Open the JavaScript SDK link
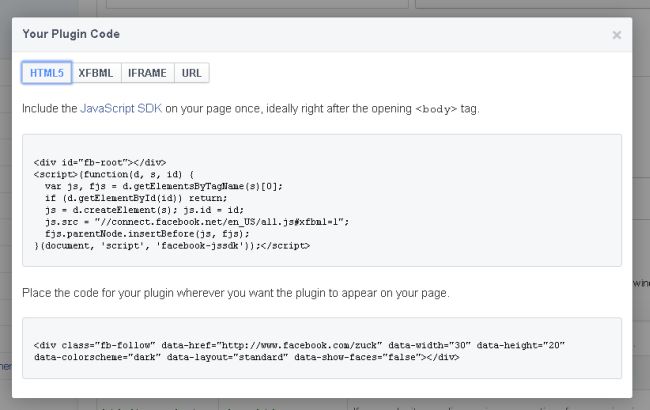650x410 pixels. [121, 108]
